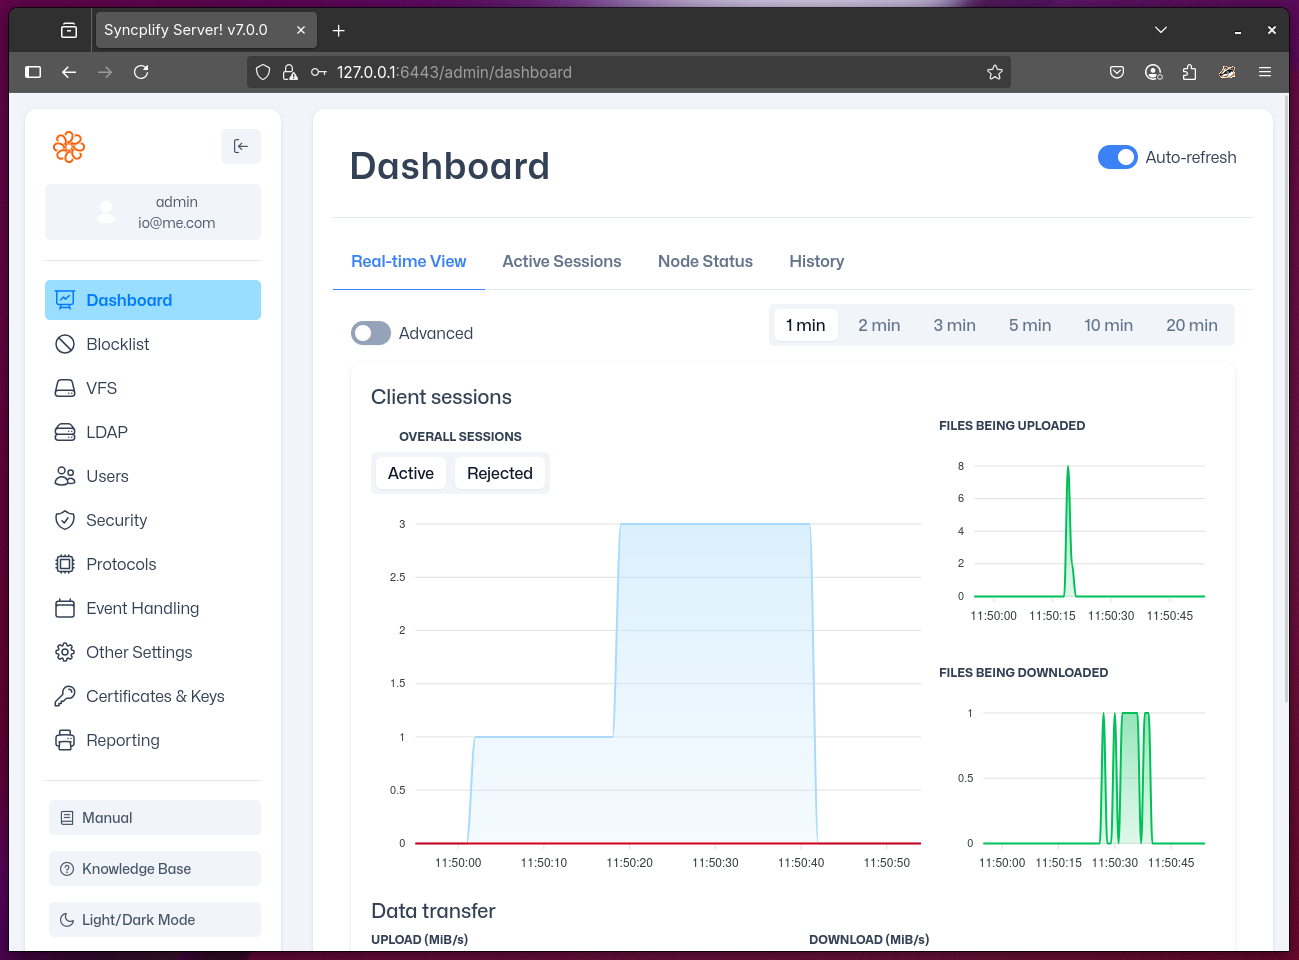Select the VFS icon in sidebar
1299x960 pixels.
66,388
